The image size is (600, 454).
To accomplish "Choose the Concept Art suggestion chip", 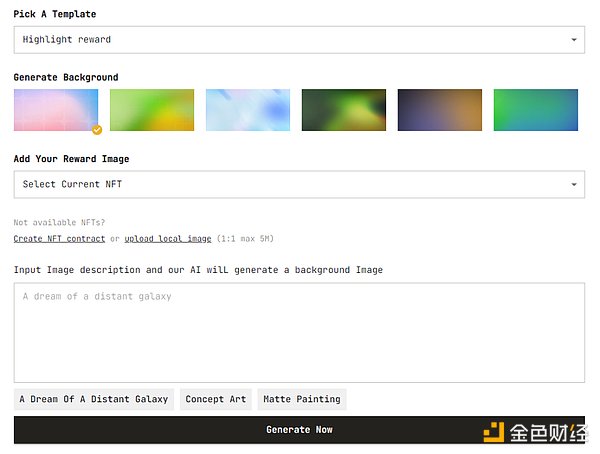I will click(216, 399).
